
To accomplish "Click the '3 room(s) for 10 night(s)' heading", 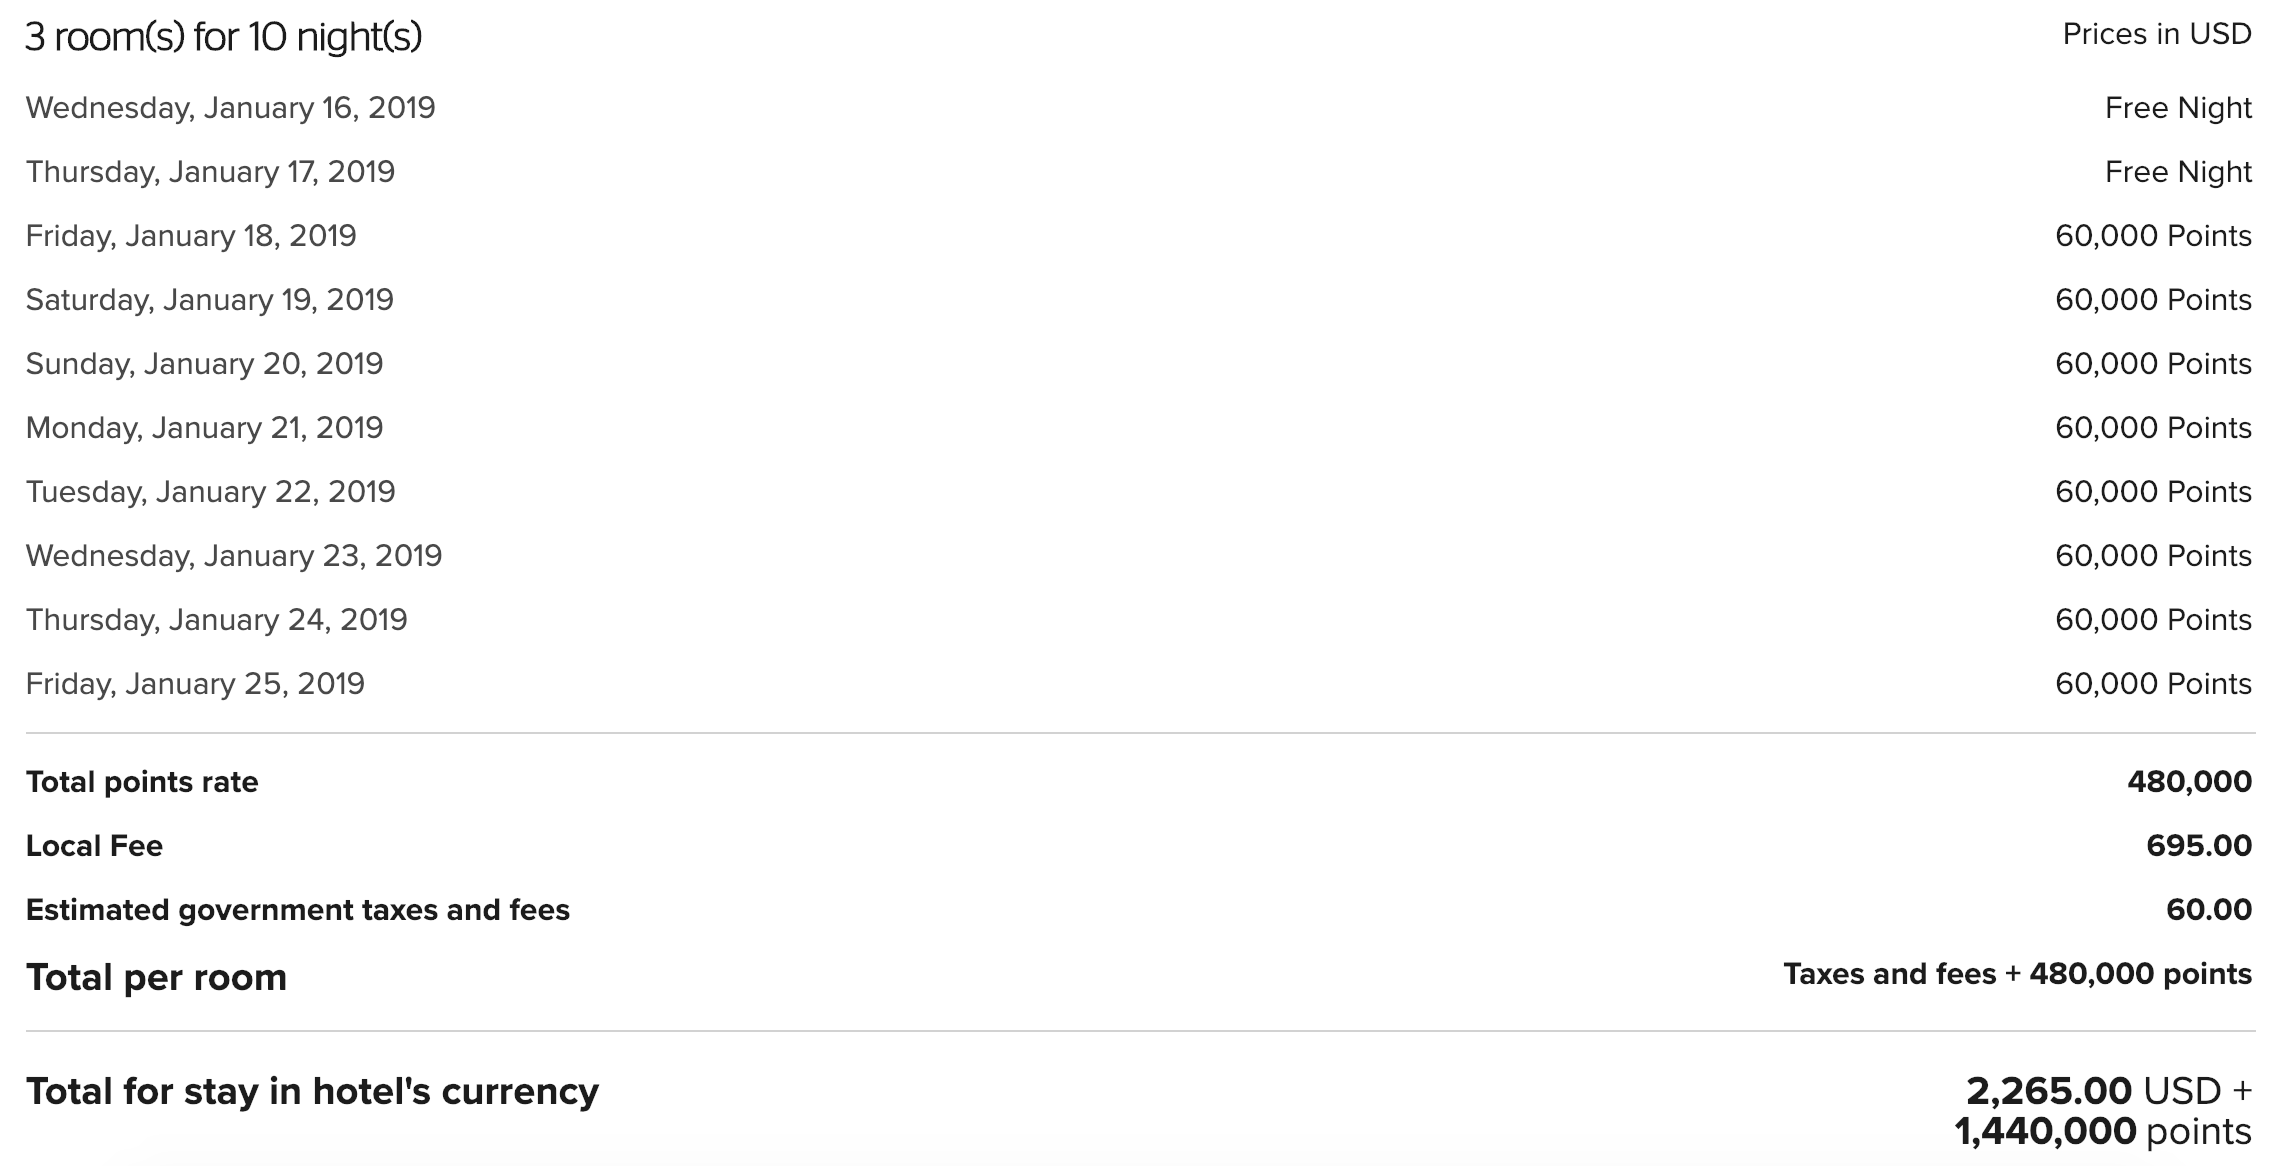I will coord(223,37).
